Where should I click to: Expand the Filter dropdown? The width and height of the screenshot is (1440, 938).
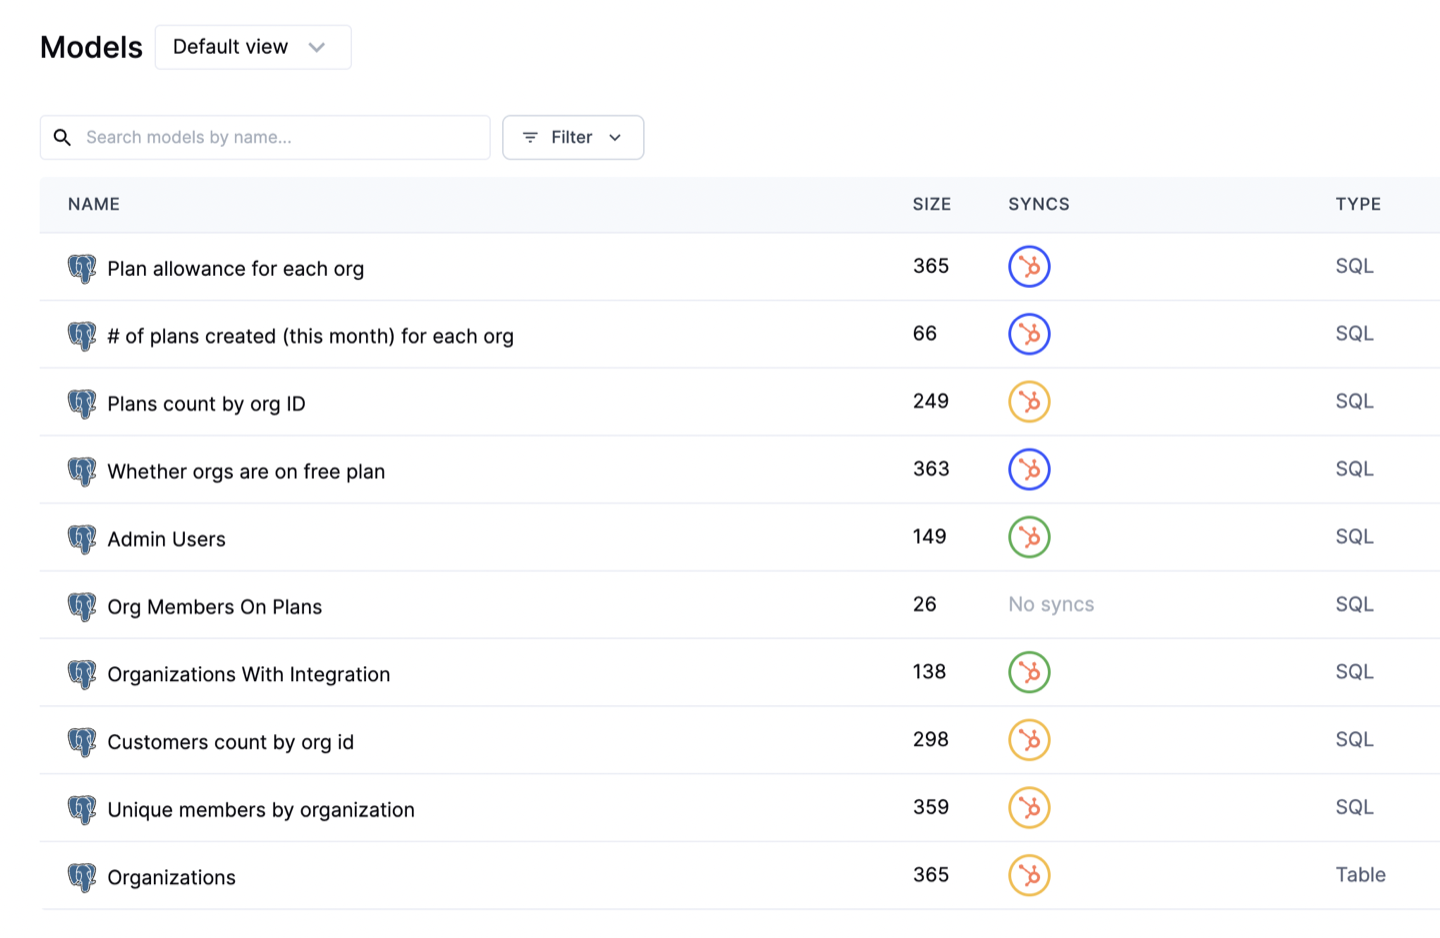tap(573, 137)
